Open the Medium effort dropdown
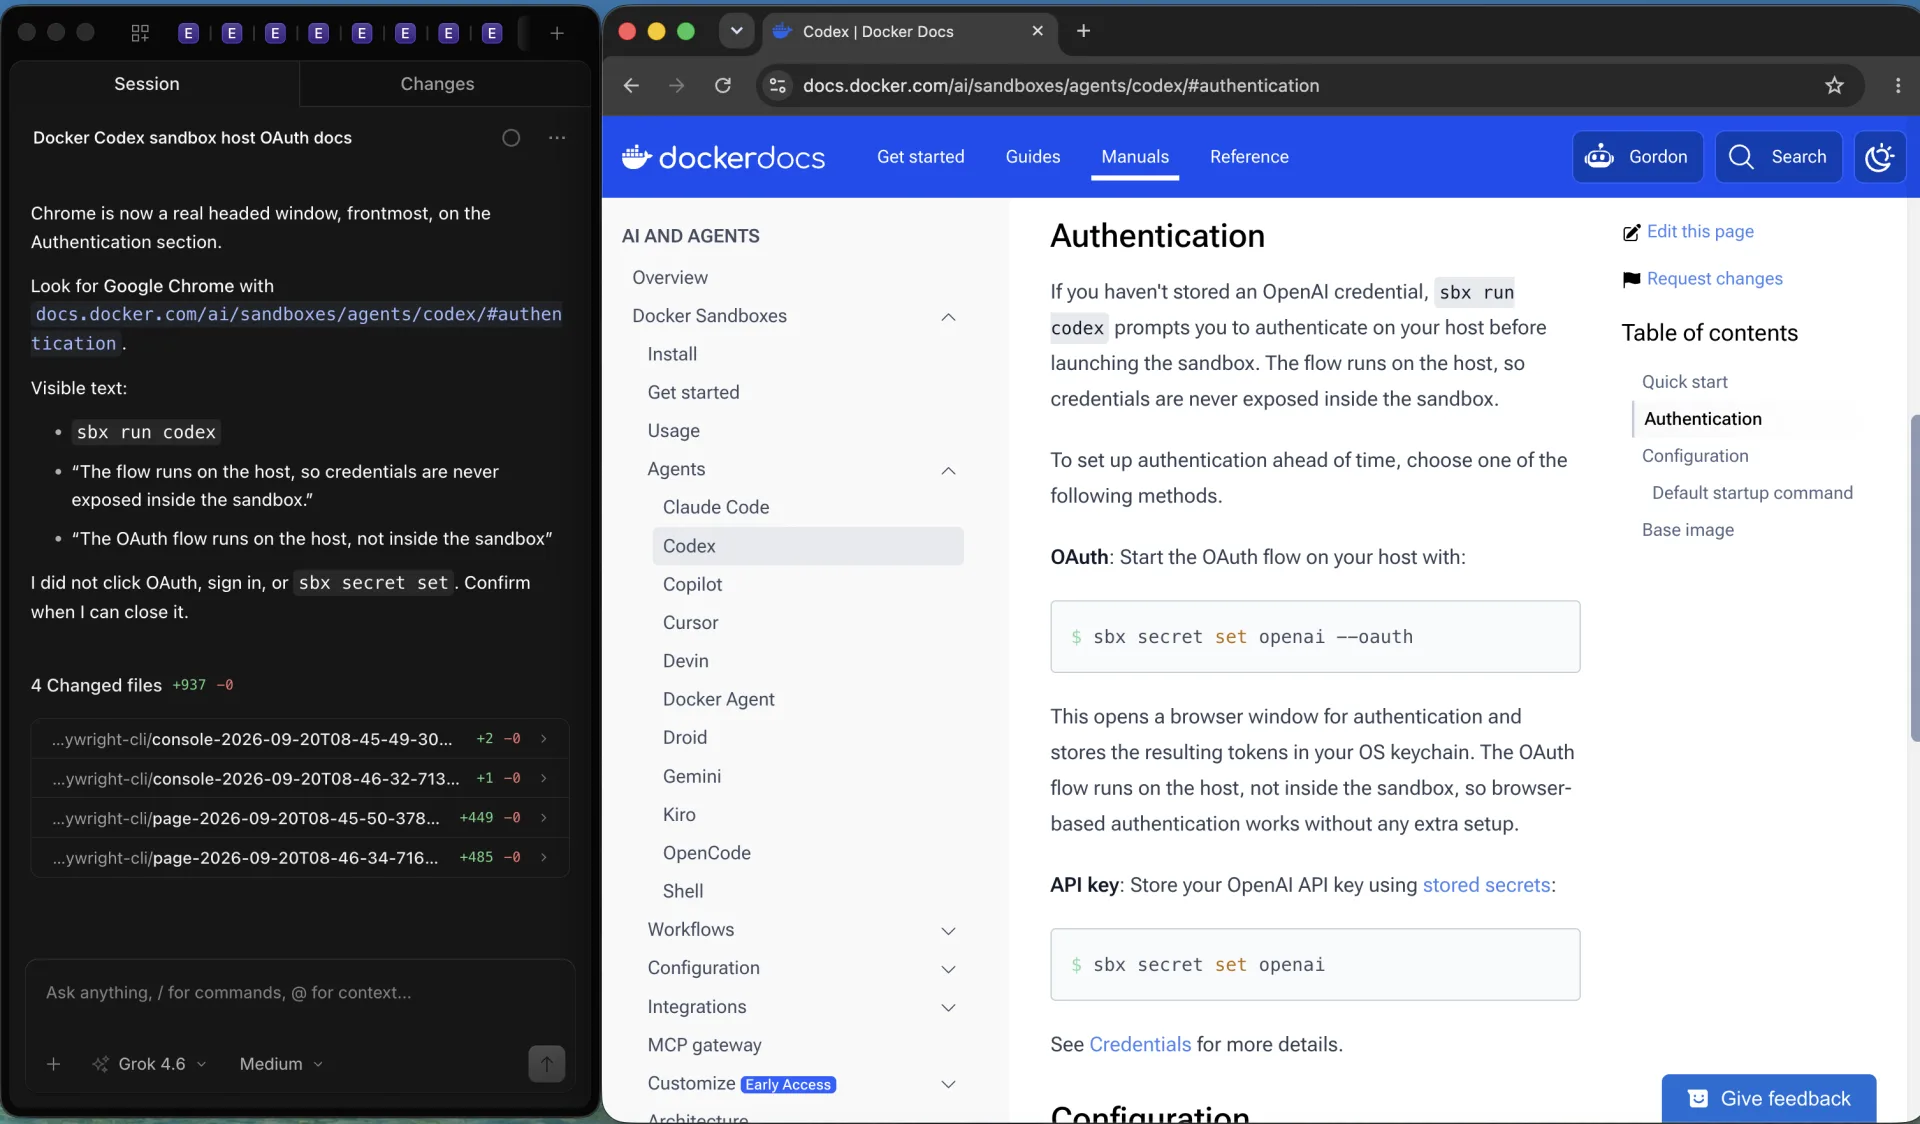The image size is (1920, 1124). [x=281, y=1064]
